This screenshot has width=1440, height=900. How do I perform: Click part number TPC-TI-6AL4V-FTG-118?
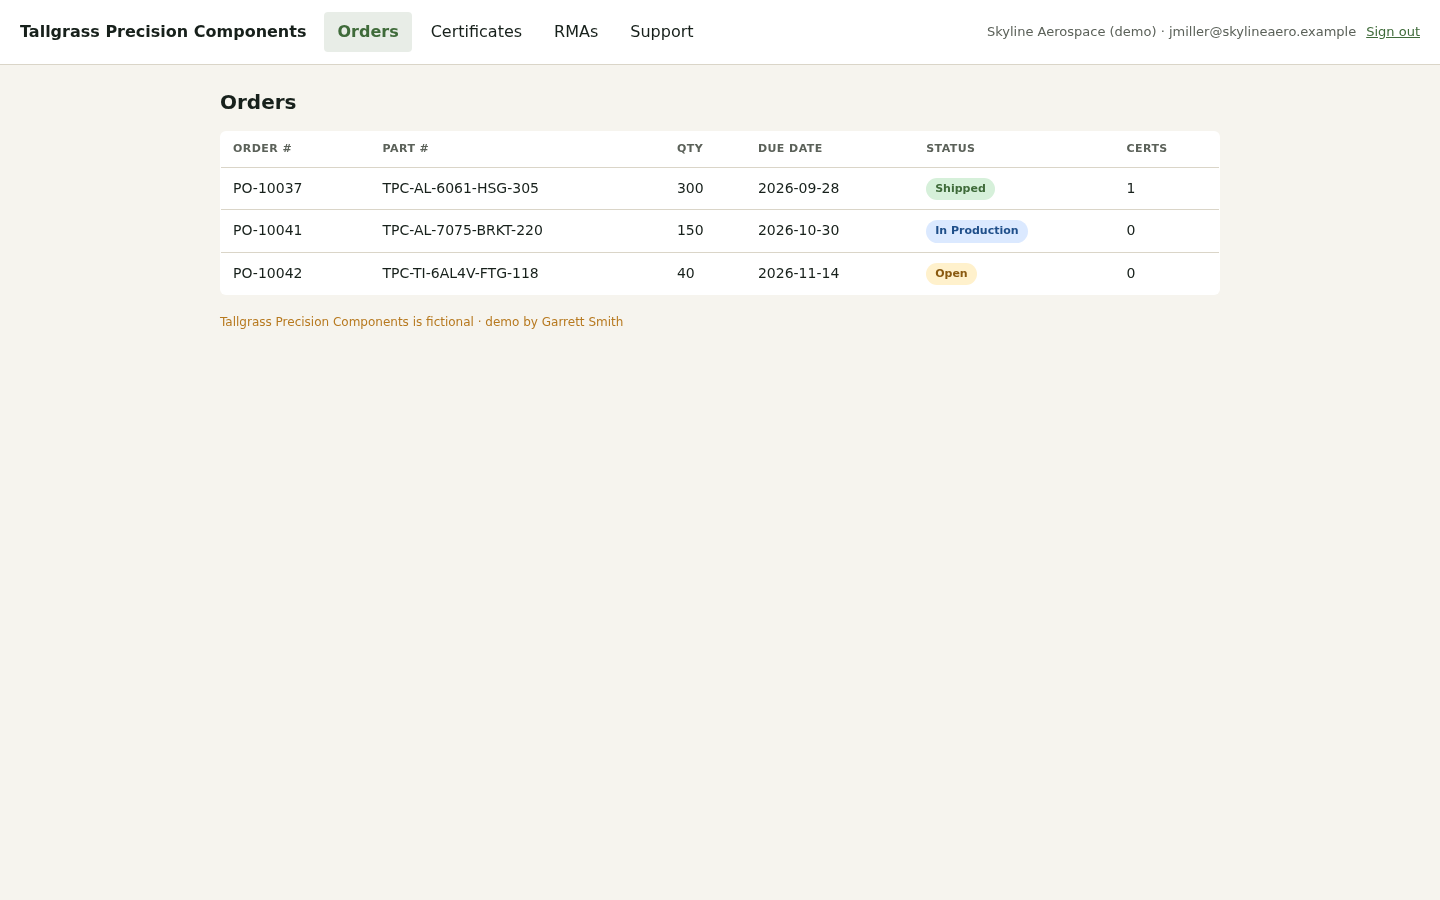(460, 273)
